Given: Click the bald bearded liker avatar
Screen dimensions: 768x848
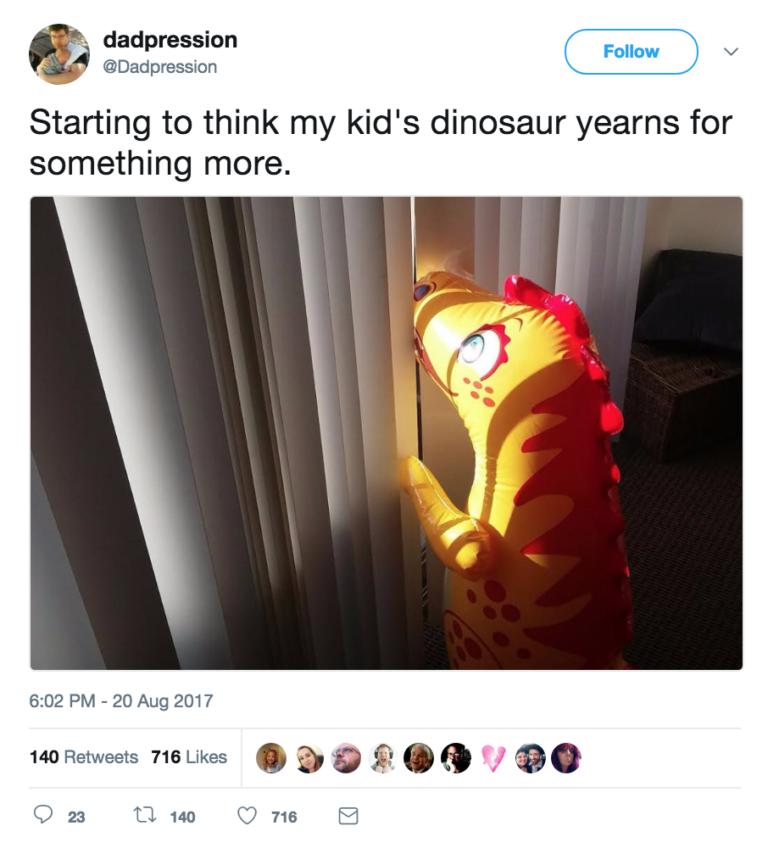Looking at the screenshot, I should pyautogui.click(x=345, y=757).
